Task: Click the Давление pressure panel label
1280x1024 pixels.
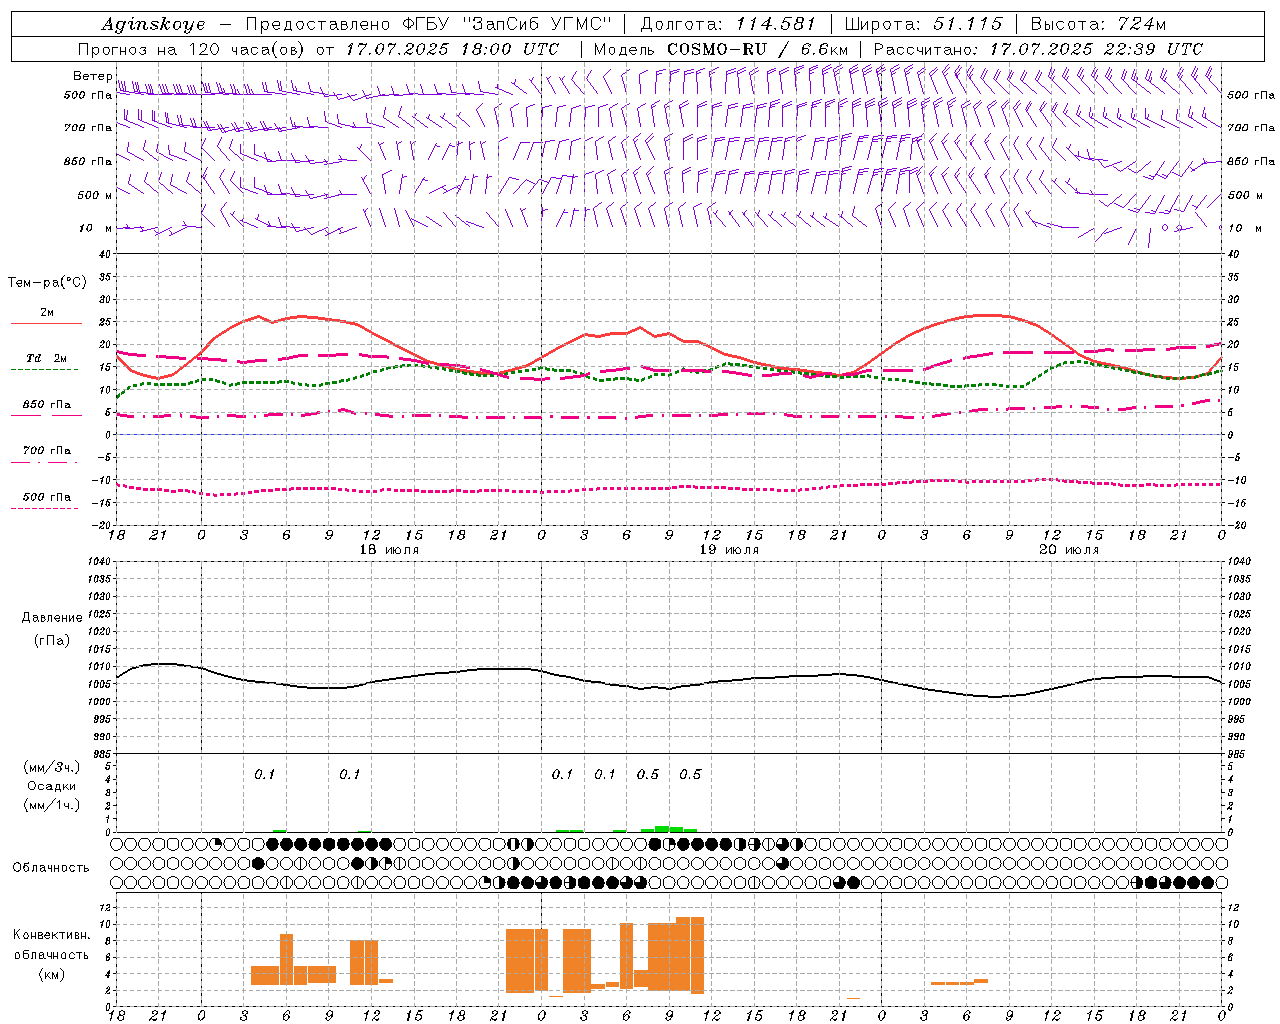Action: pyautogui.click(x=52, y=618)
